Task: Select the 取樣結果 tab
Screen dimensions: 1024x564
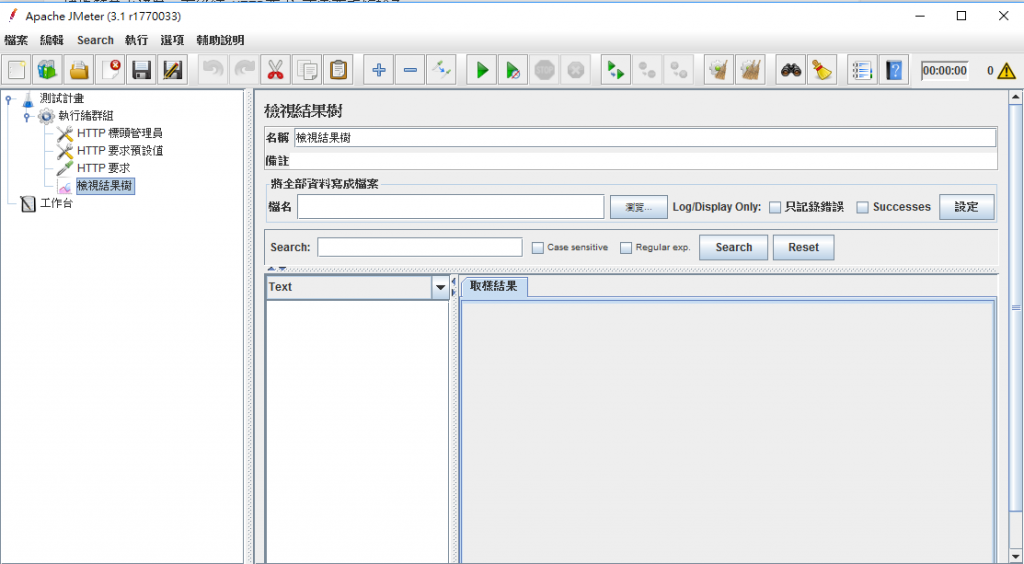Action: pyautogui.click(x=494, y=287)
